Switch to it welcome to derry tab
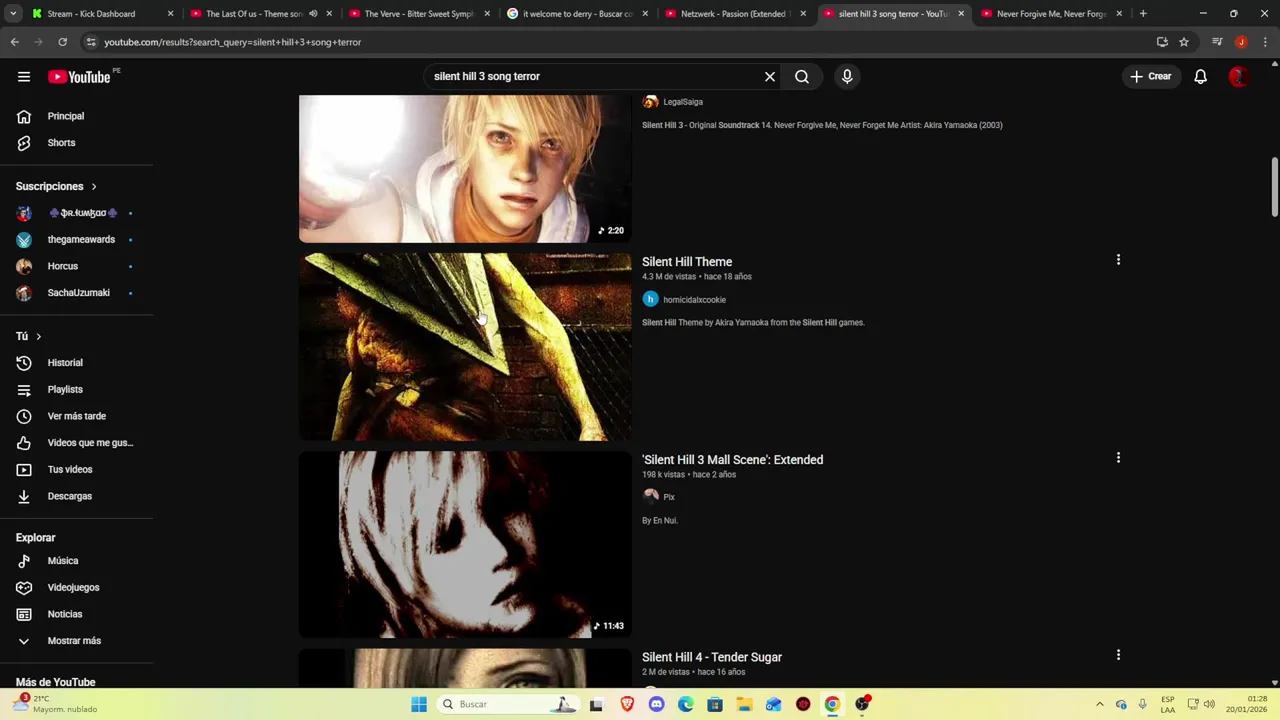 tap(577, 14)
